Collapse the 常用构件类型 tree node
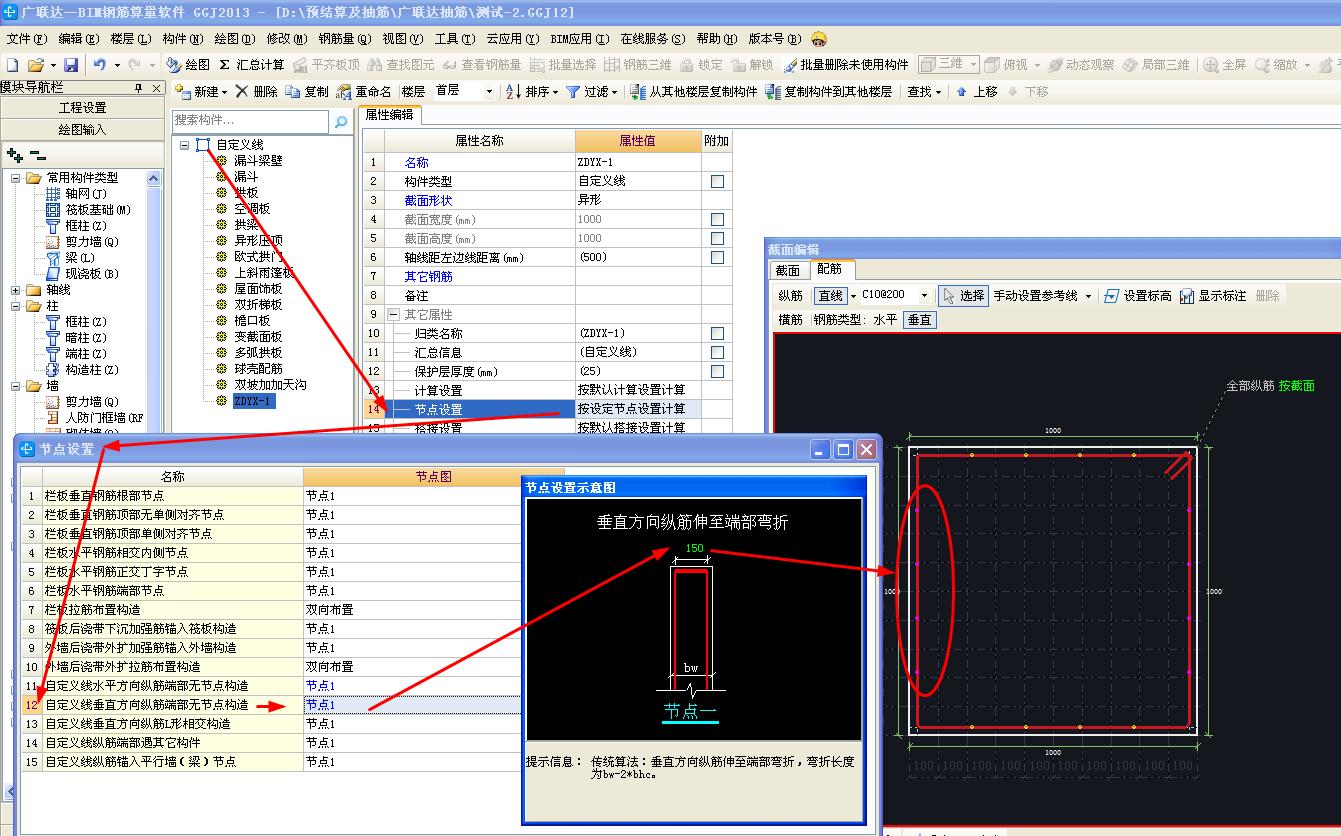The height and width of the screenshot is (836, 1341). (16, 177)
